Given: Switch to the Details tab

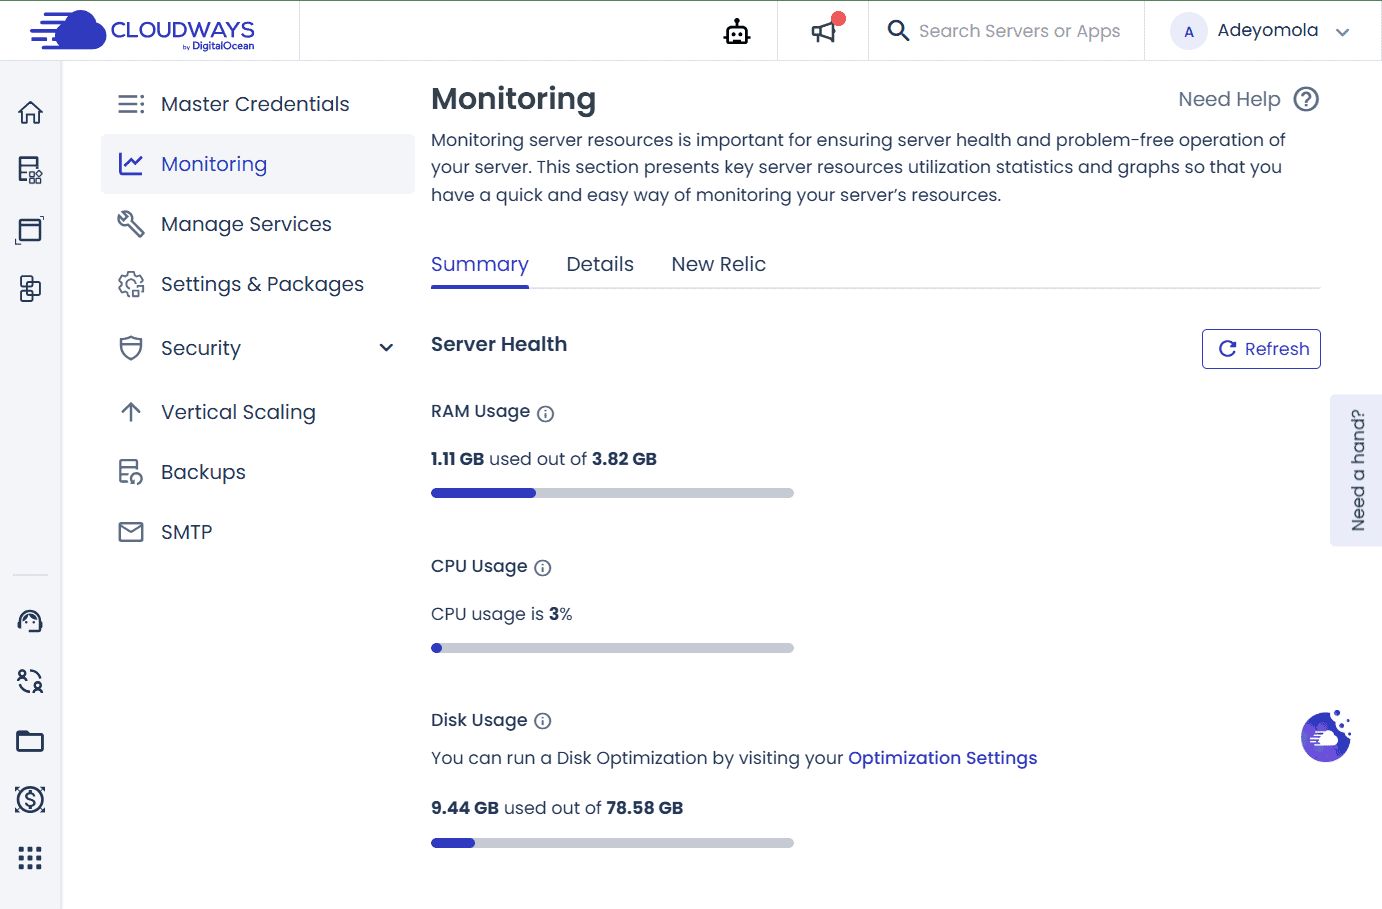Looking at the screenshot, I should [x=600, y=264].
